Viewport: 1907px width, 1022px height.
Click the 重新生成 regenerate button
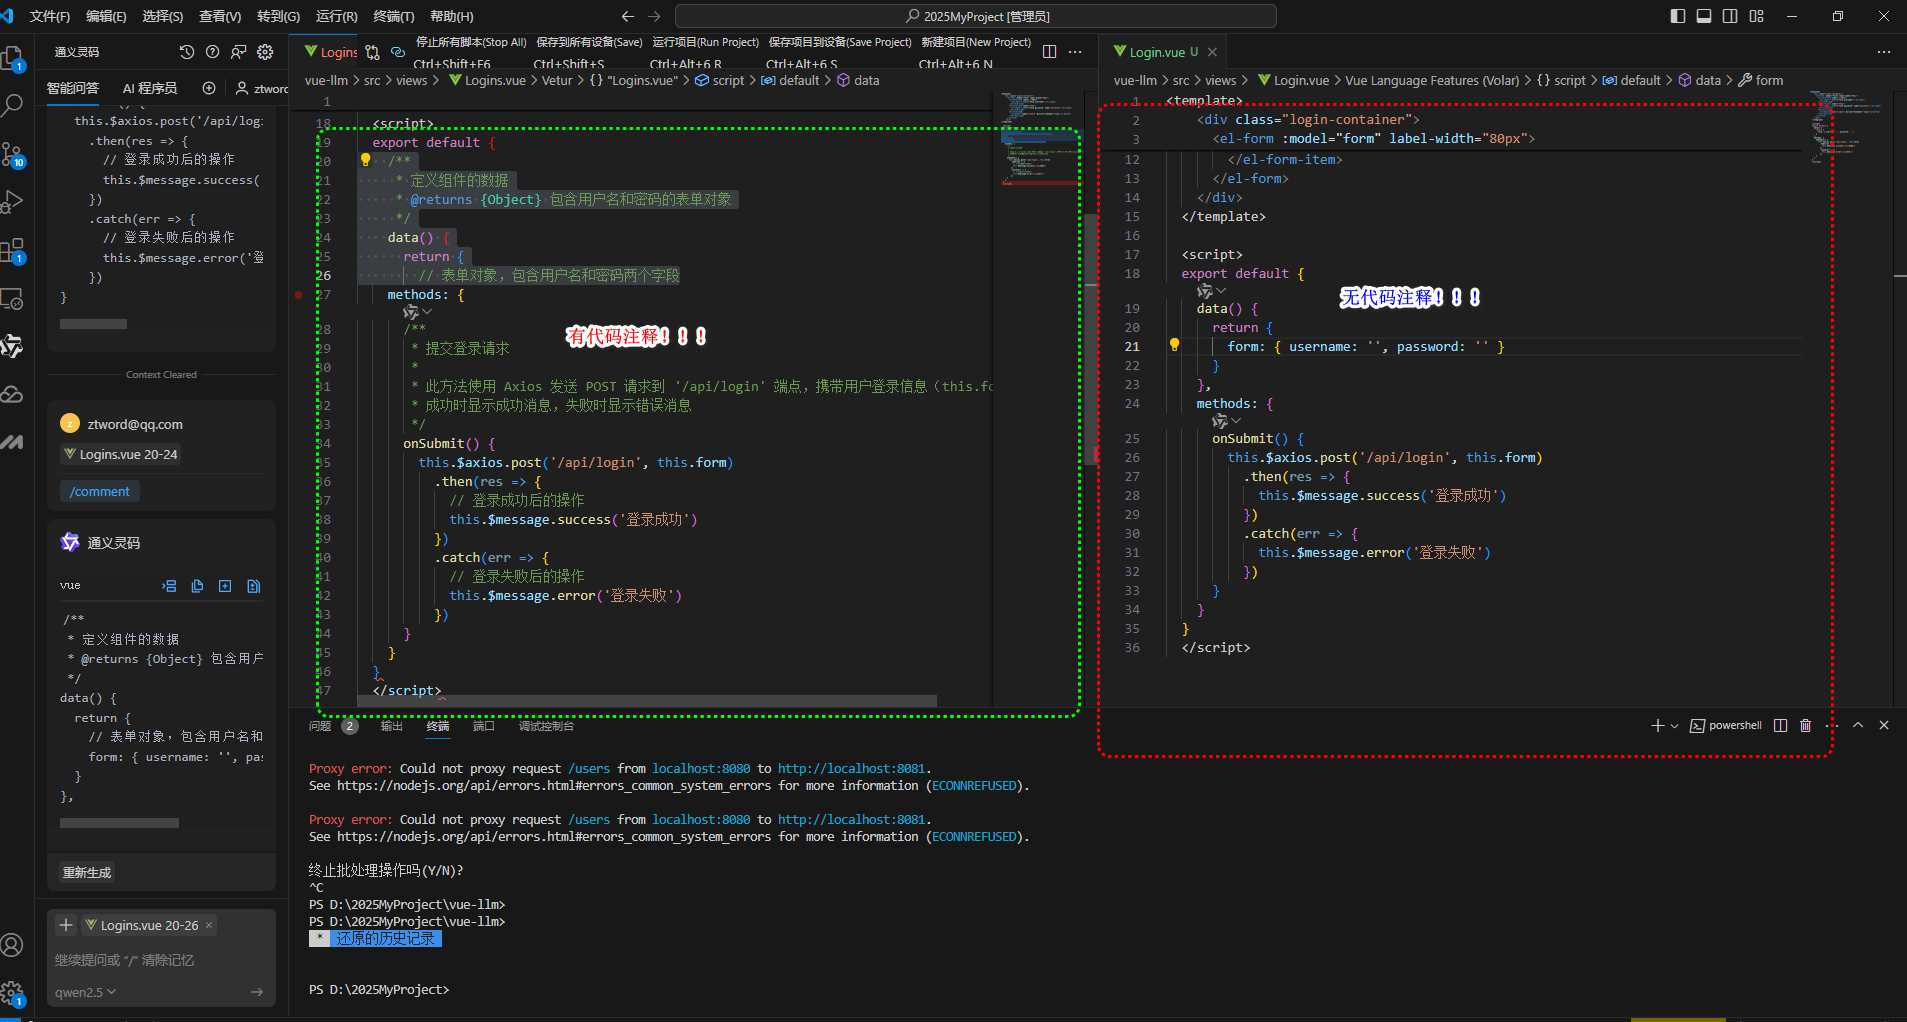87,873
